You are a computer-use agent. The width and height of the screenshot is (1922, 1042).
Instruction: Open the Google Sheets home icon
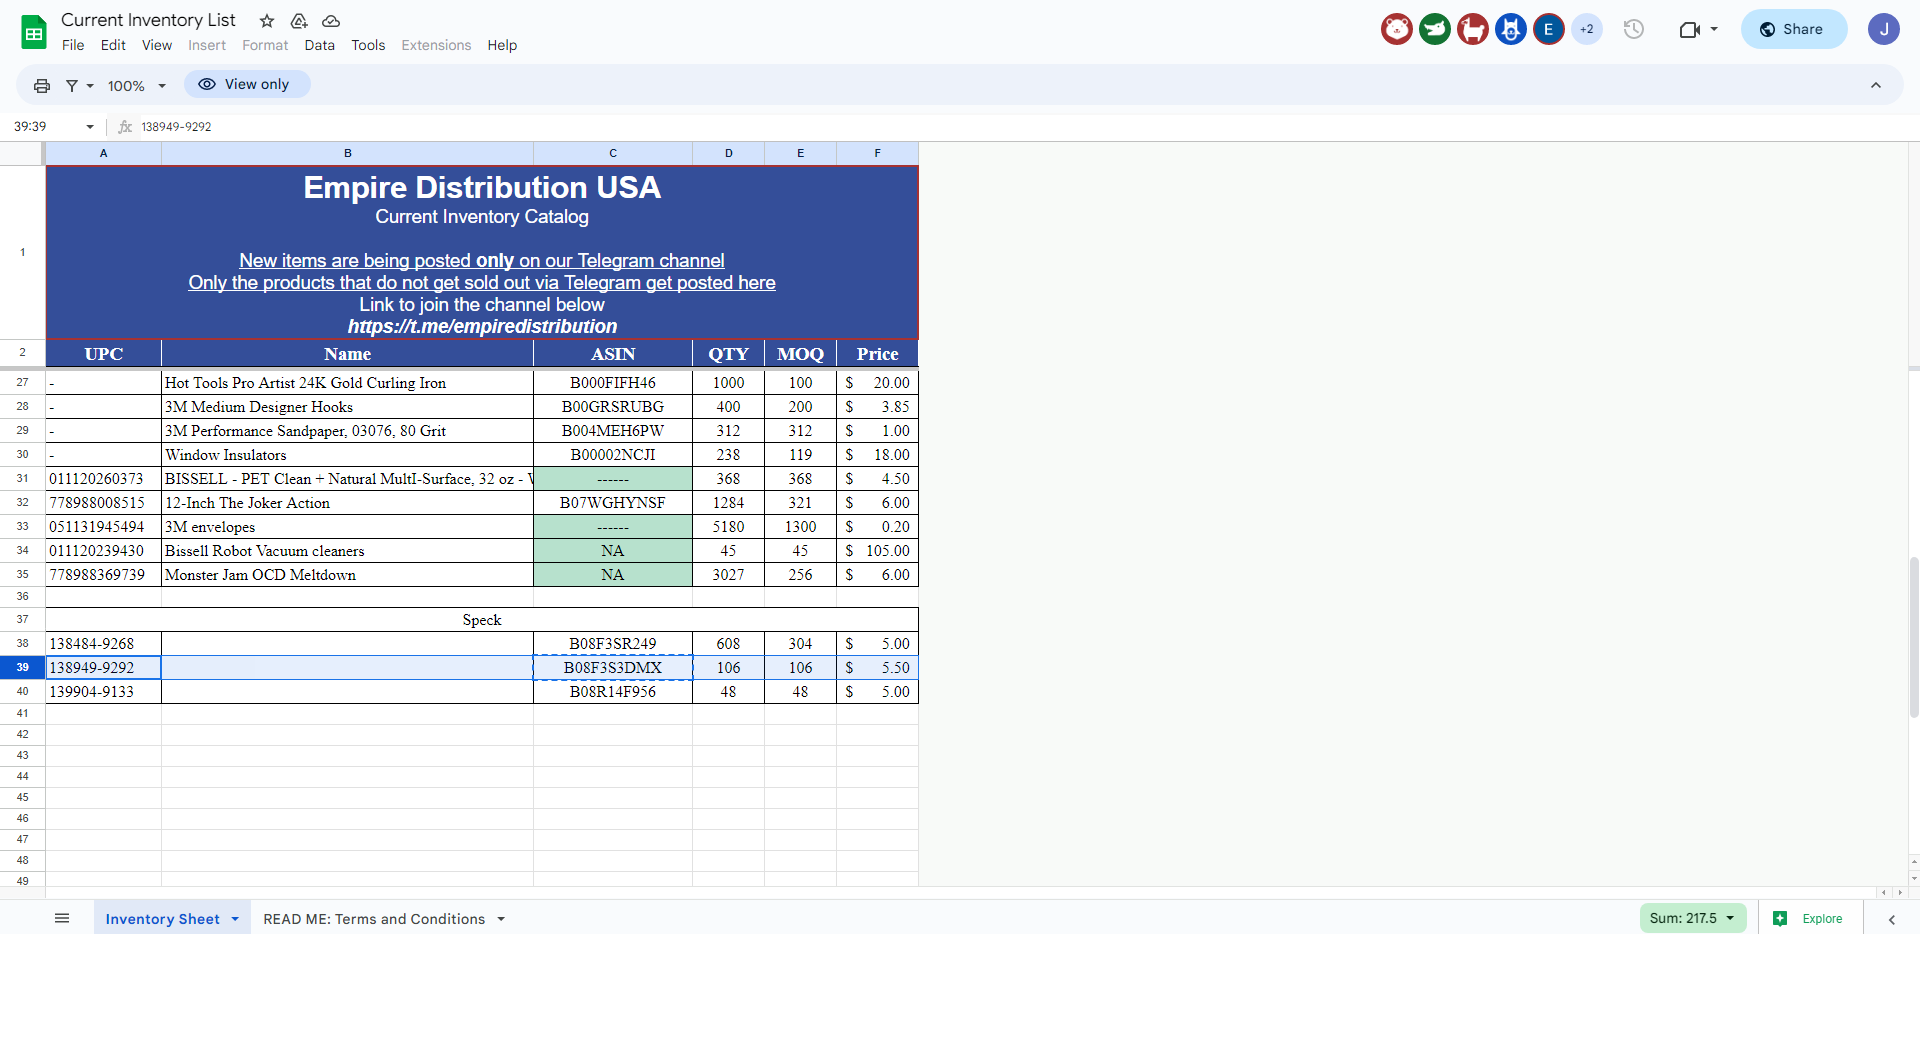pyautogui.click(x=34, y=32)
